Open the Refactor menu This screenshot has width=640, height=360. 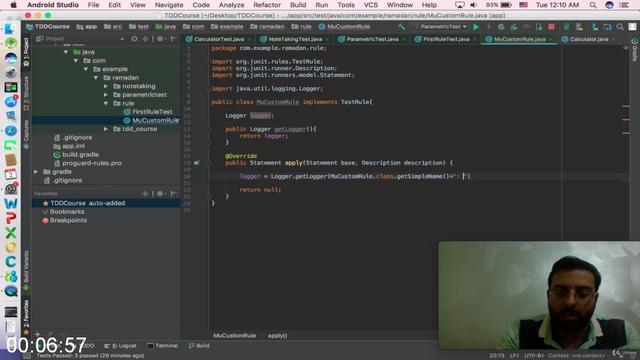[267, 5]
